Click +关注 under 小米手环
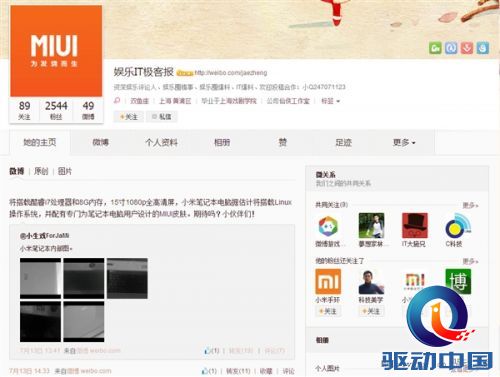Viewport: 500px width, 377px height. (x=328, y=311)
